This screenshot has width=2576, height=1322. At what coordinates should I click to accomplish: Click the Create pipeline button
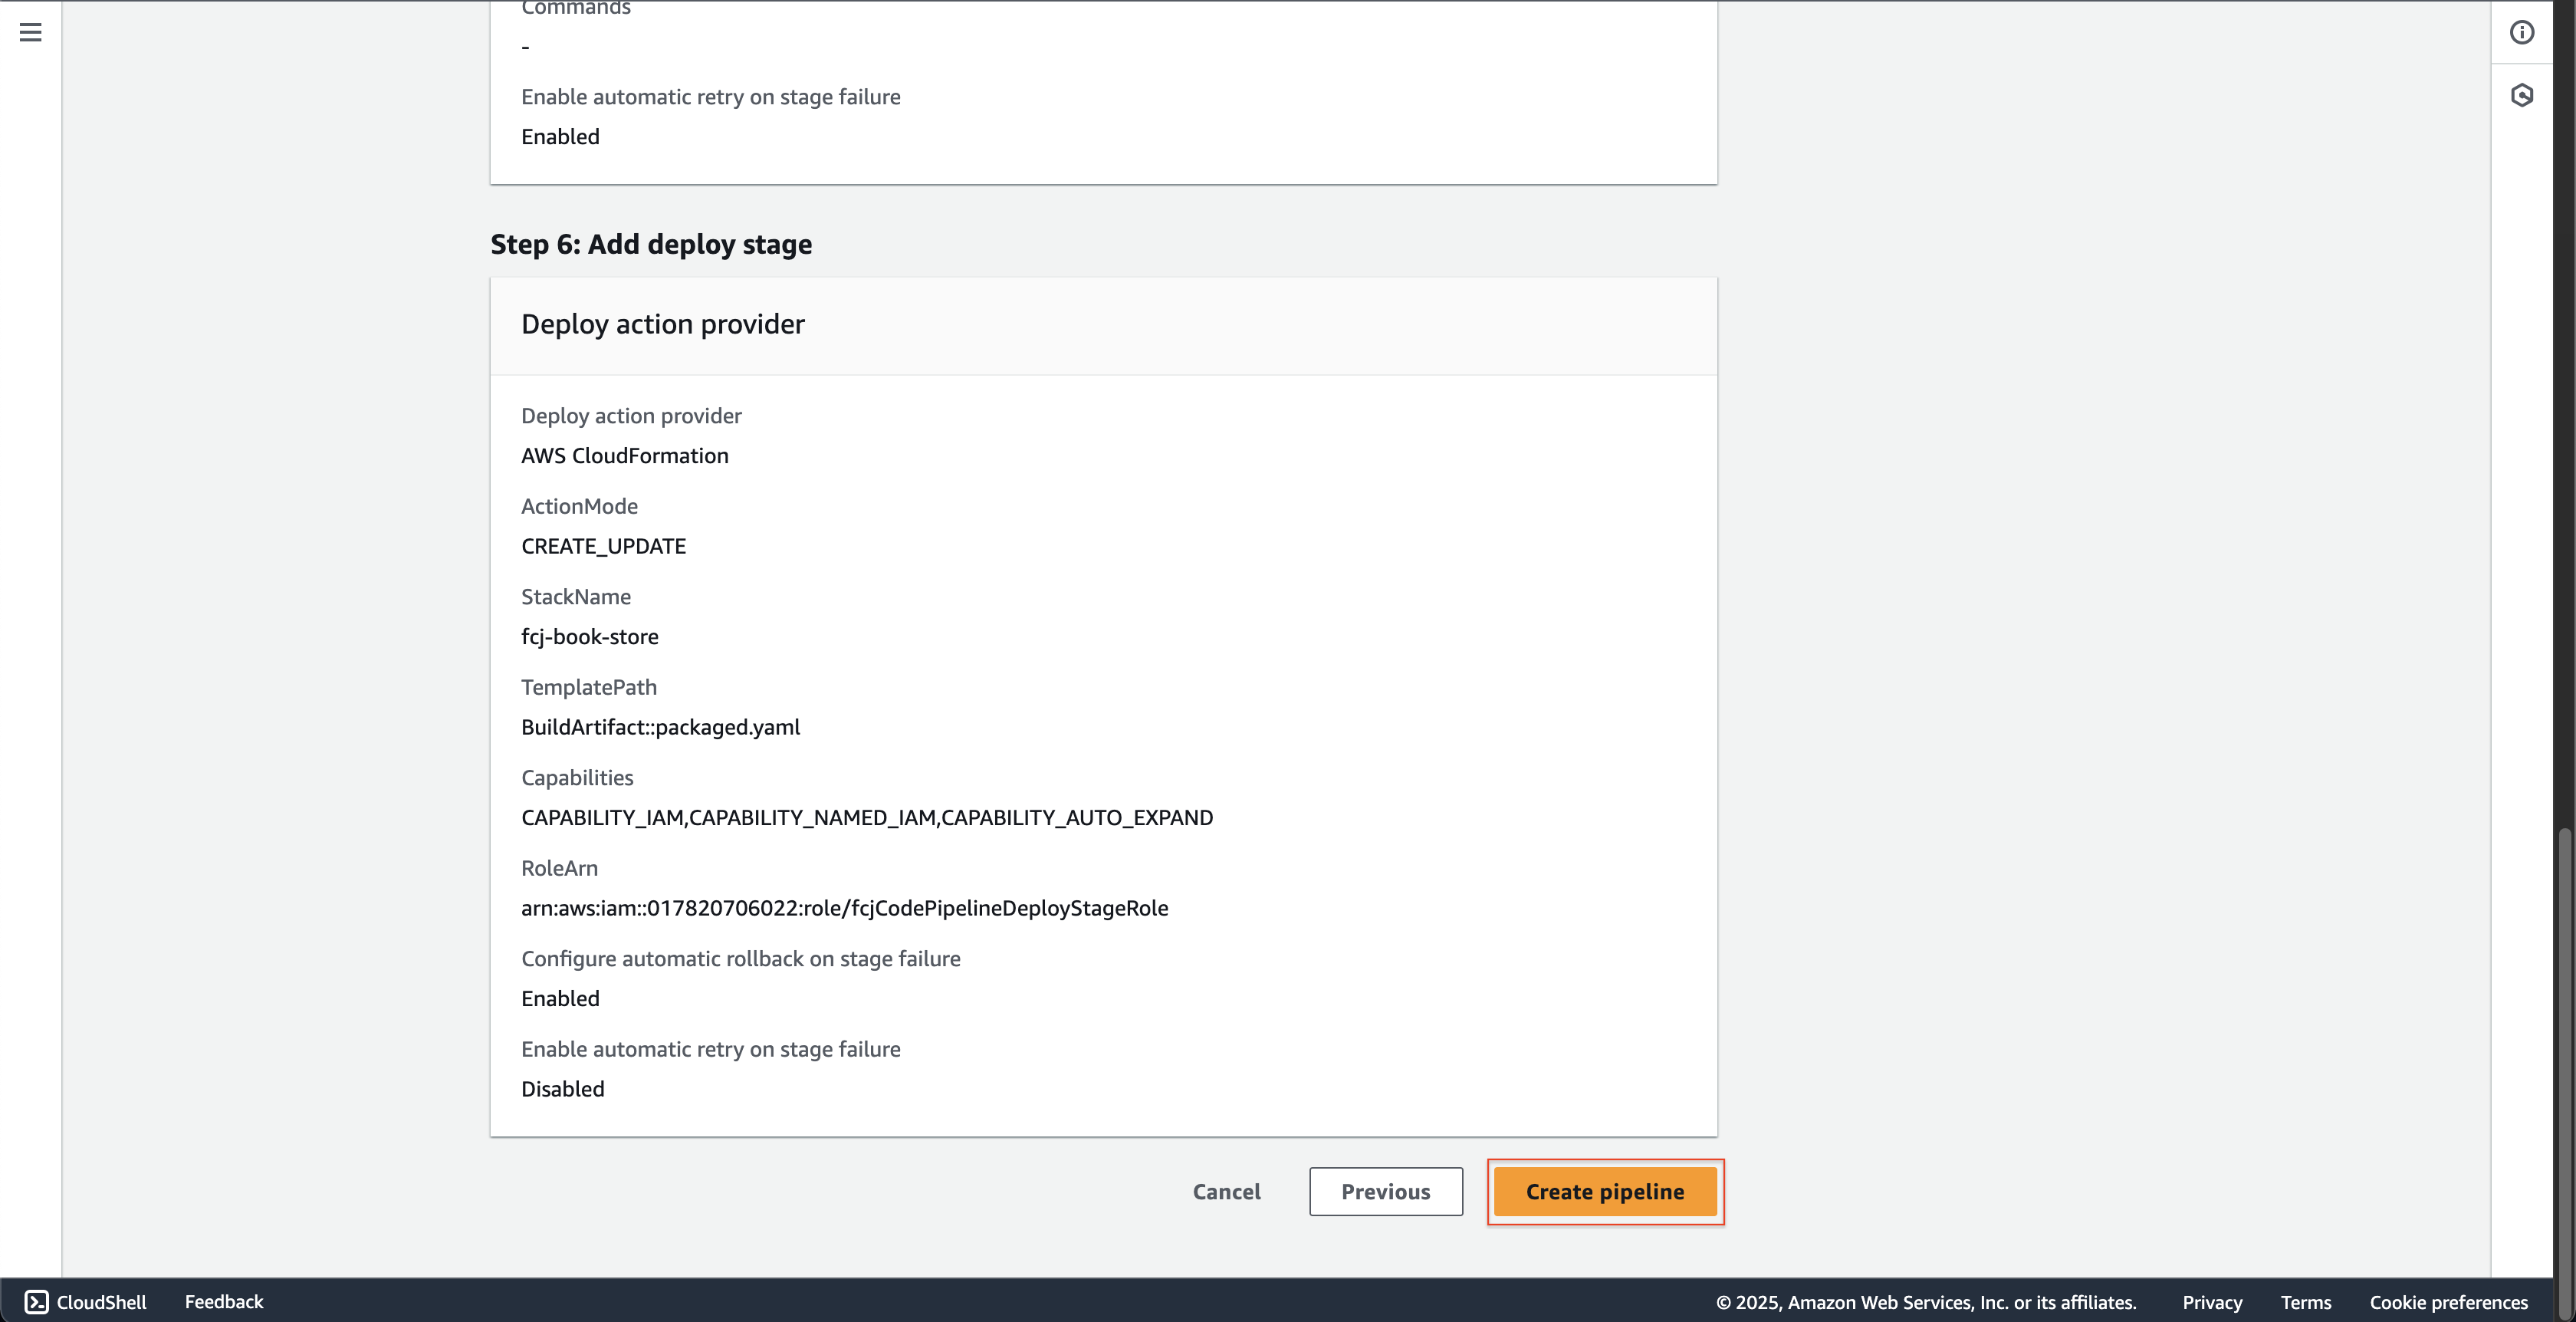pos(1605,1191)
